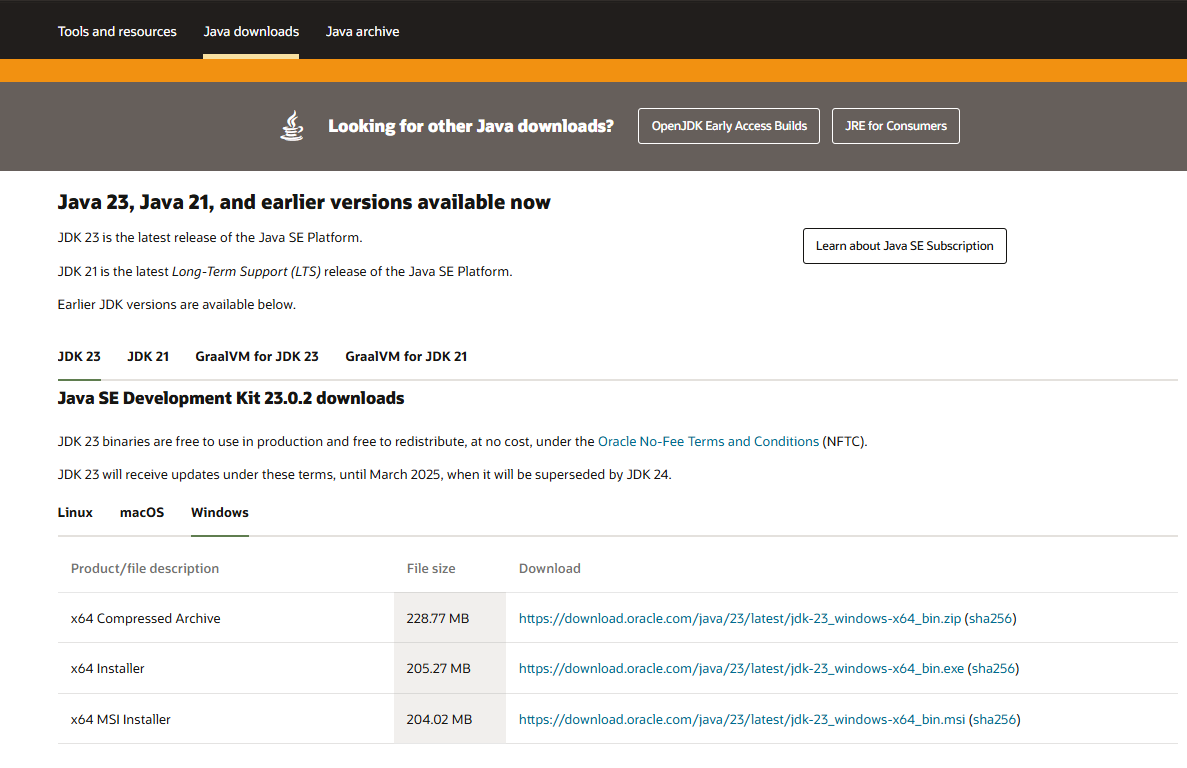Open sha256 link for the msi installer
The image size is (1187, 768).
[x=994, y=720]
